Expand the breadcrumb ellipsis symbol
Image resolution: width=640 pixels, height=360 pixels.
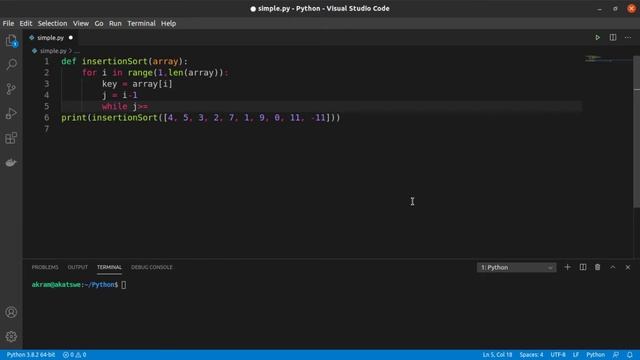tap(77, 51)
